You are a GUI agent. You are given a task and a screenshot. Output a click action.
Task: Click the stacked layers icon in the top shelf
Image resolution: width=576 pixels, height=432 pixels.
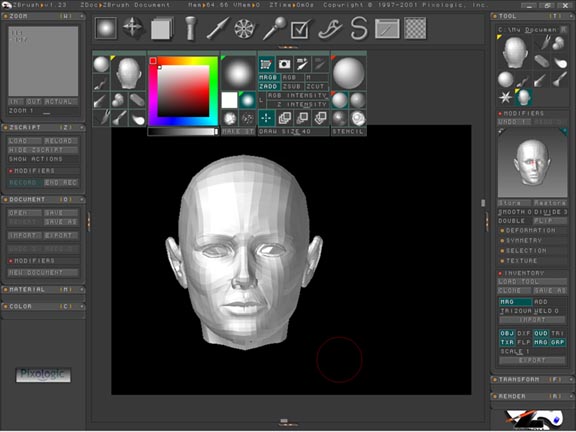pos(162,28)
